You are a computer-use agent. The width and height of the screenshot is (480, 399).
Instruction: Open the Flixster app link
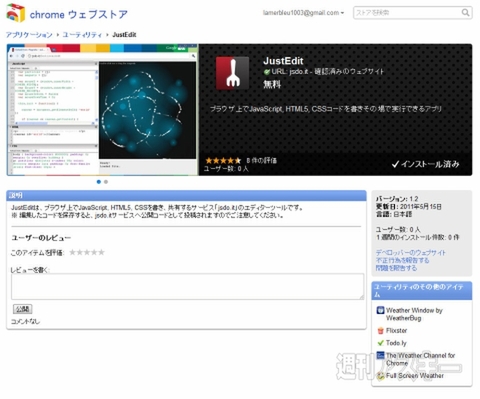pyautogui.click(x=396, y=330)
